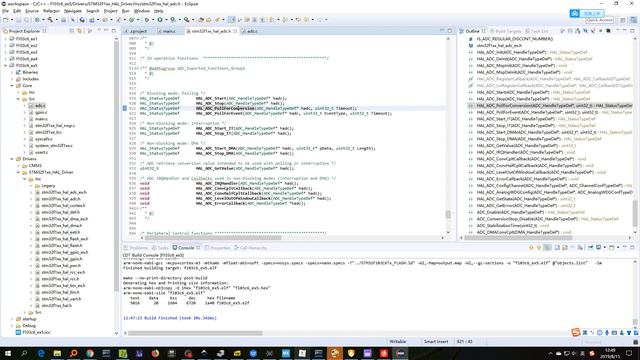Collapse the Drivers folder

(12, 159)
